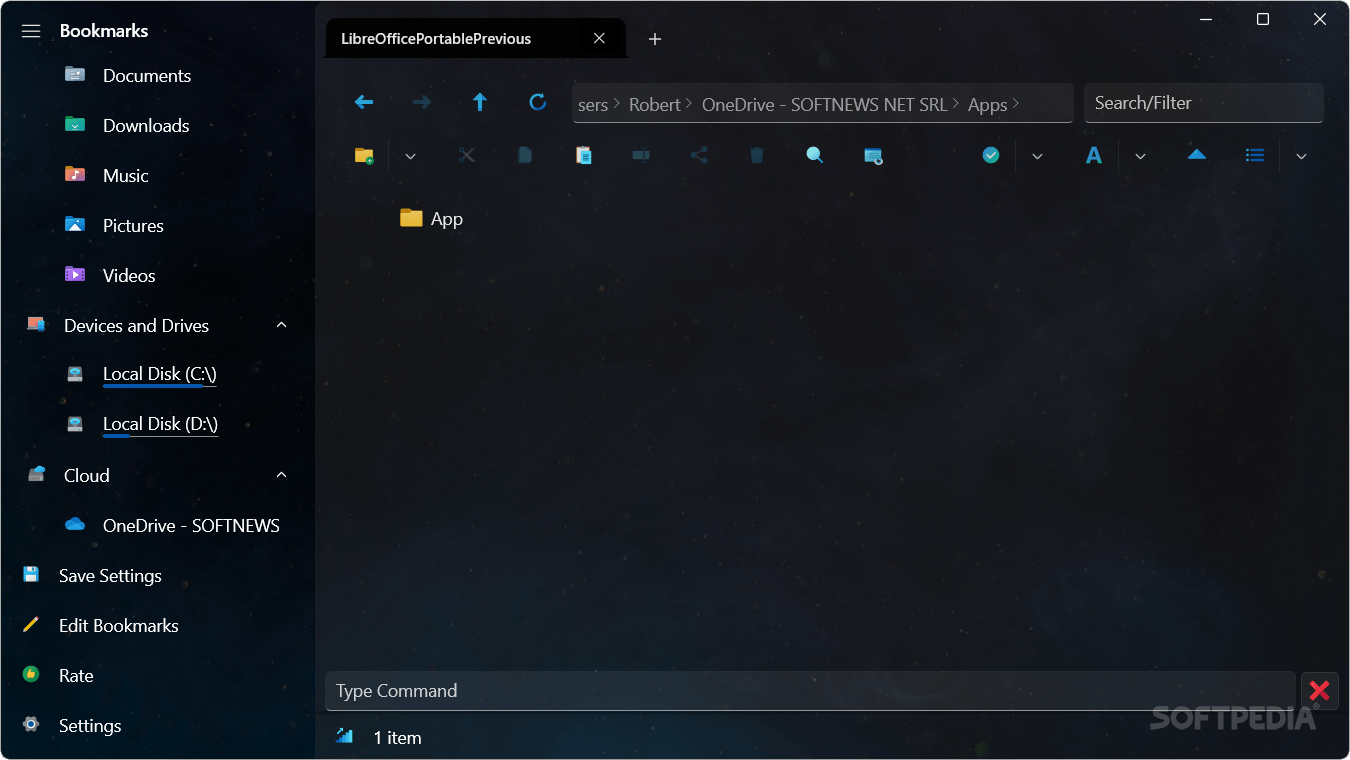Click the Copy icon in the toolbar
1350x760 pixels.
click(525, 155)
